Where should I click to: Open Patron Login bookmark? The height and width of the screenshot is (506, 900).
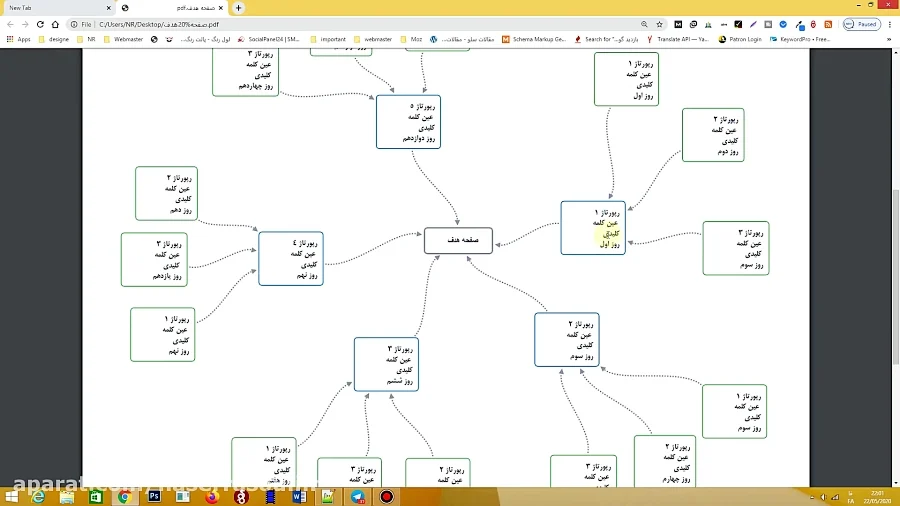point(740,40)
